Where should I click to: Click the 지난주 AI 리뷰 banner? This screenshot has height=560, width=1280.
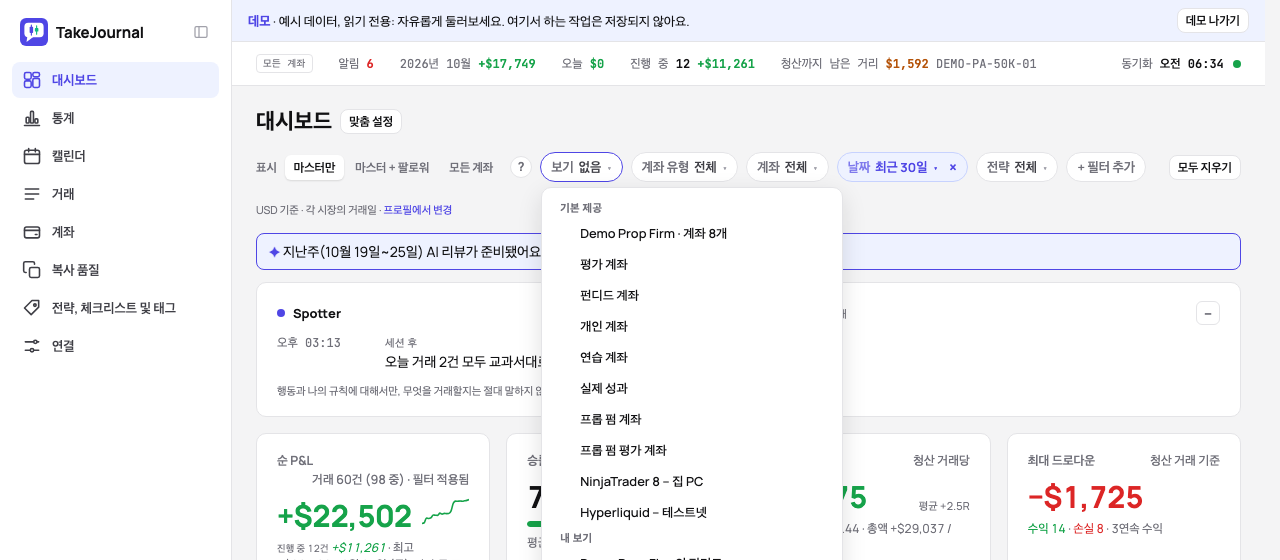748,252
